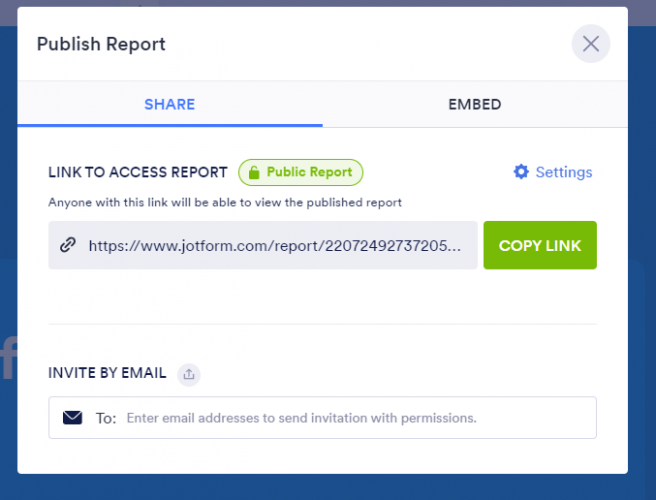Click the LINK TO ACCESS REPORT heading
The image size is (656, 500).
138,172
